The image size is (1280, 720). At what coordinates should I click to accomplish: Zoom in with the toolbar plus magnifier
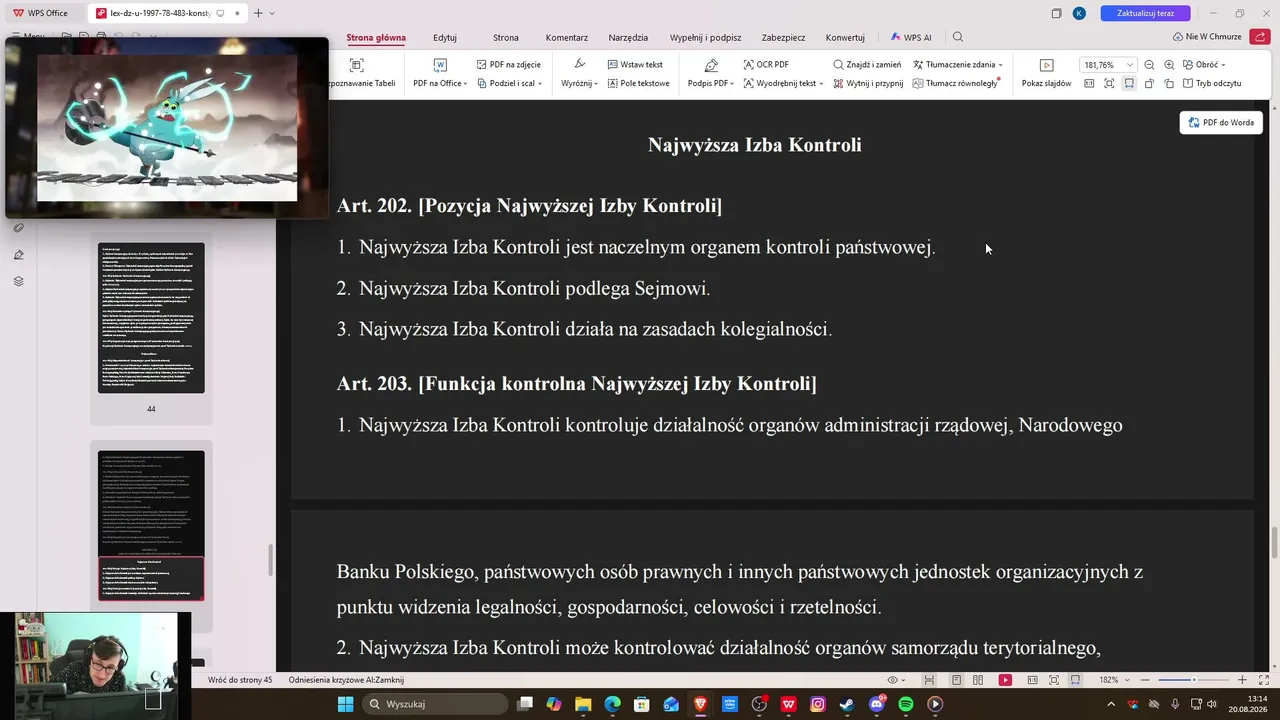pos(1169,65)
